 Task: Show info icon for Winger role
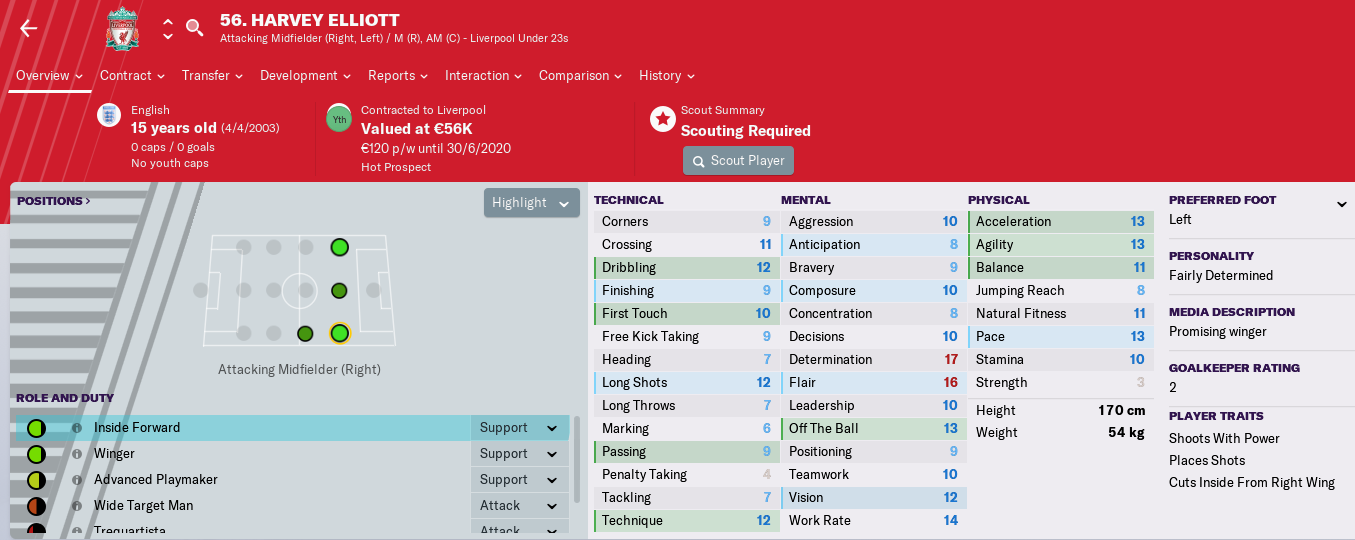76,454
